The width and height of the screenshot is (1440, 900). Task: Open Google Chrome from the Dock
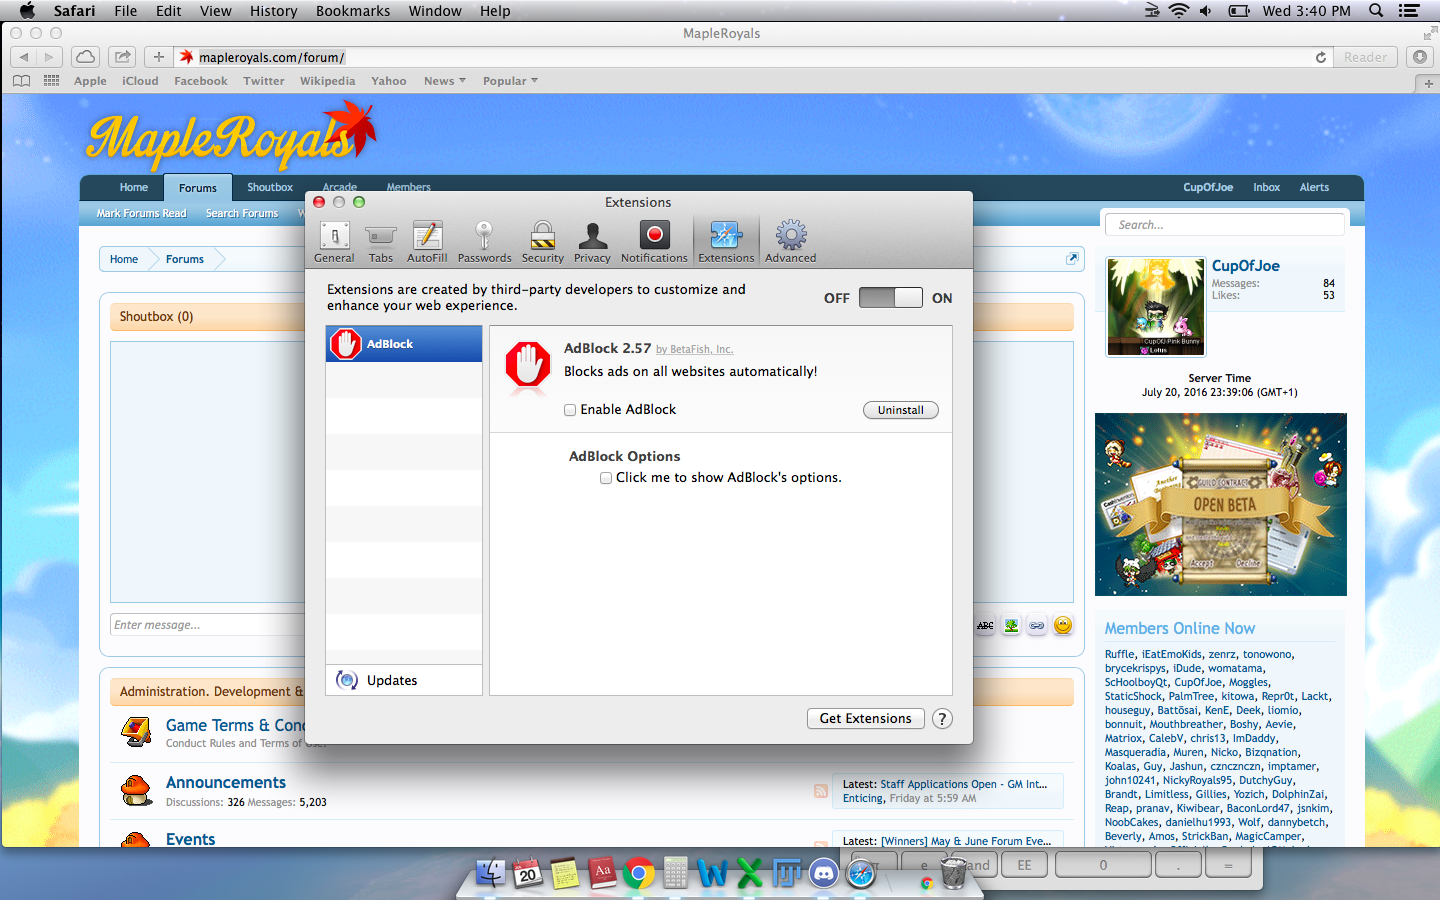point(638,873)
